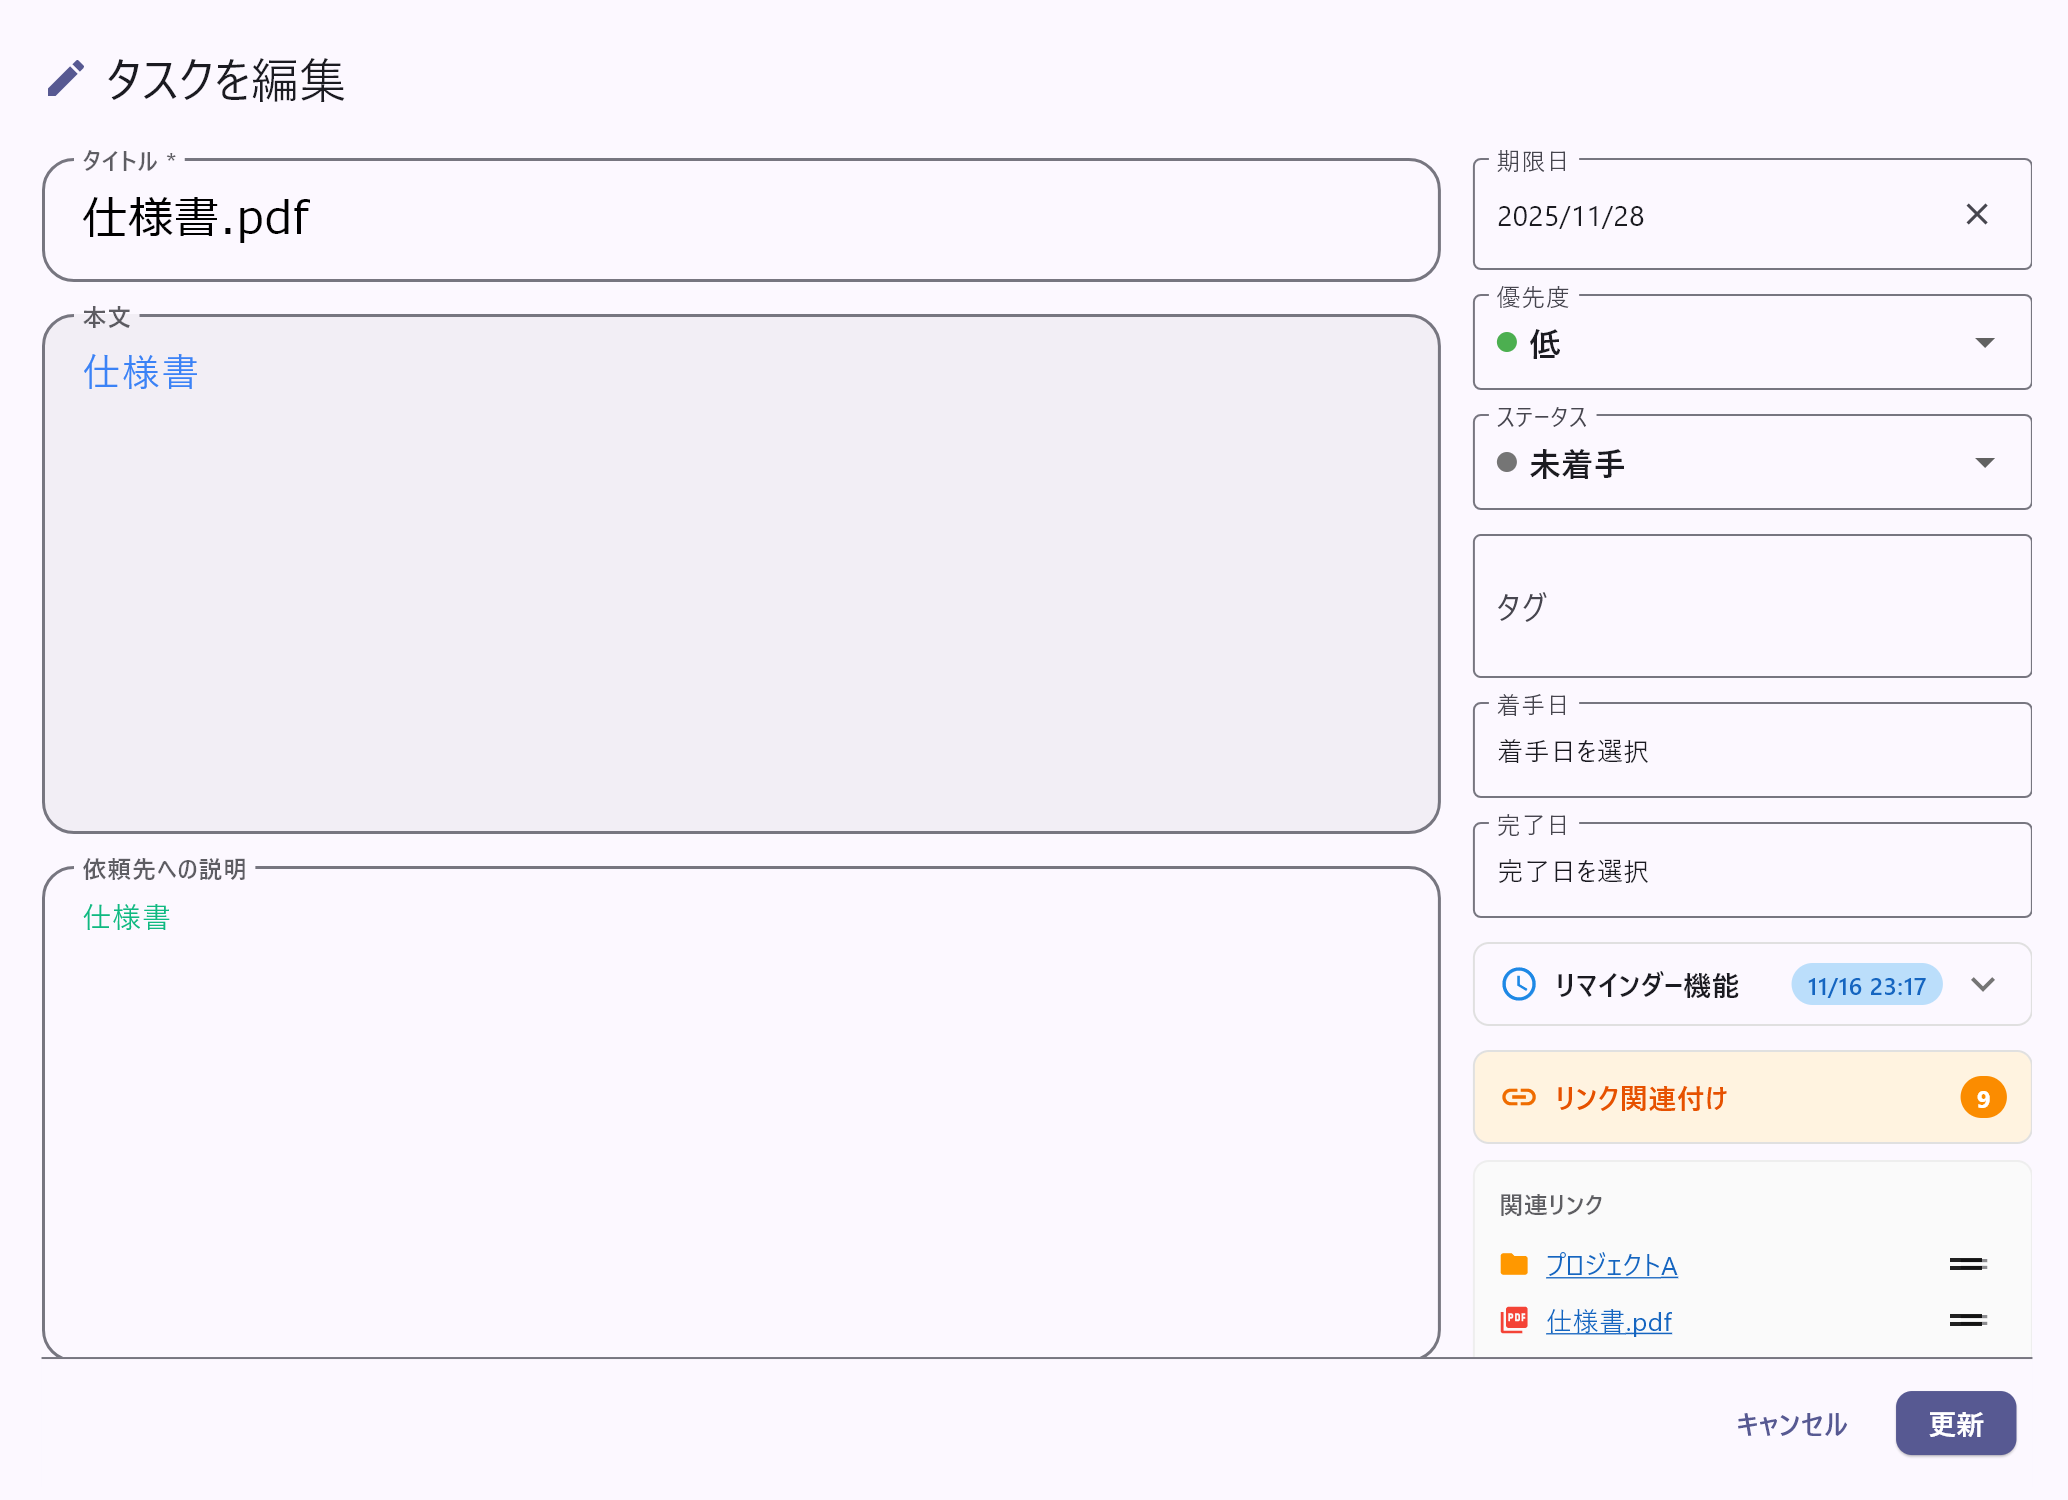
Task: Click the キャンセル button
Action: point(1790,1423)
